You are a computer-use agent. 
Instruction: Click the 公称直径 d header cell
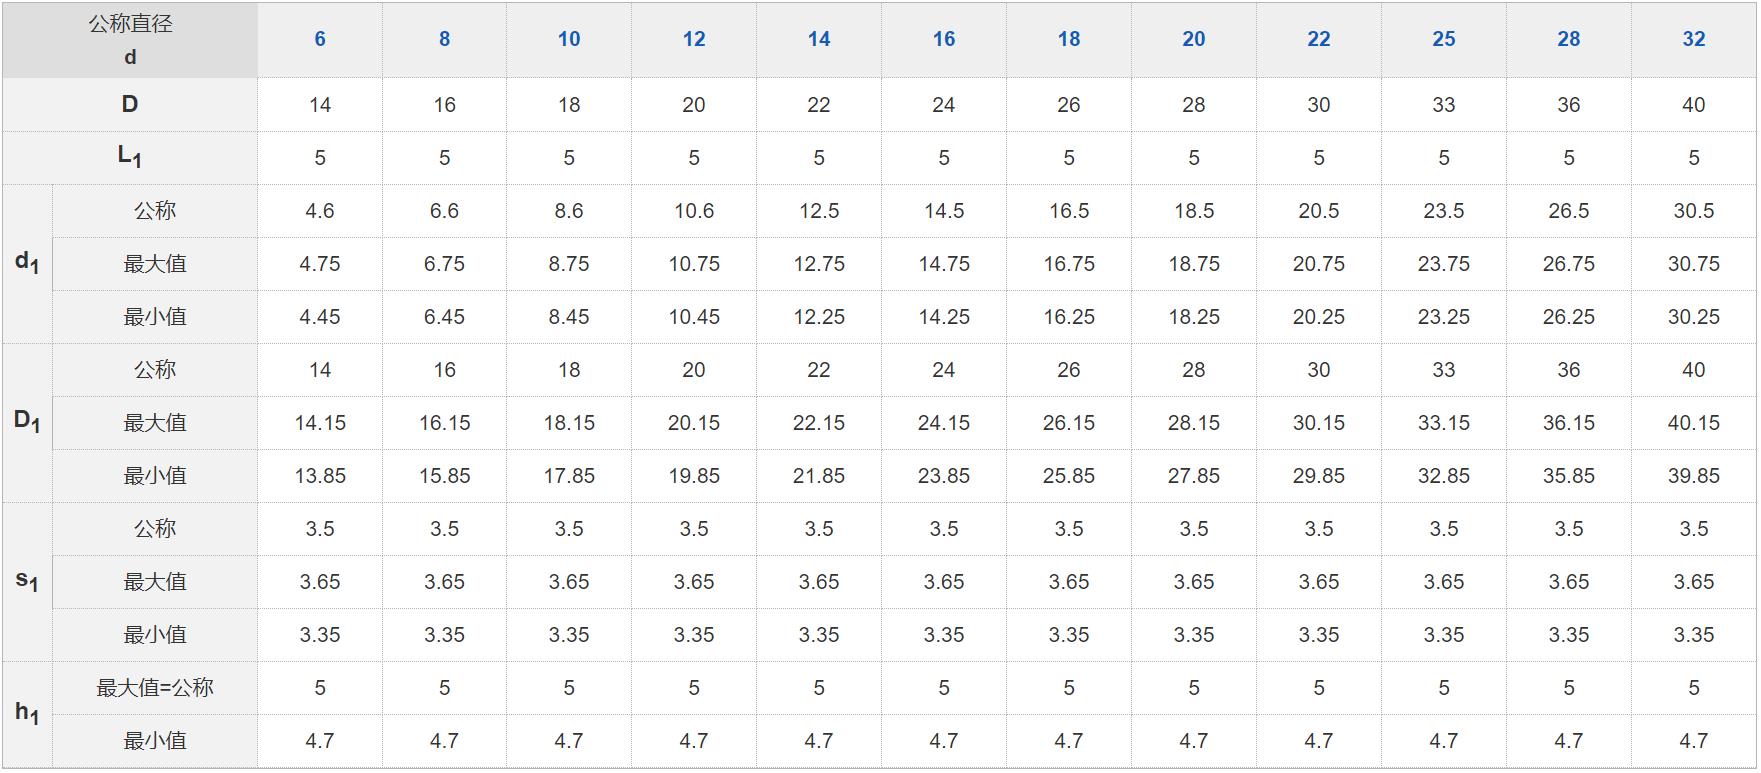[x=130, y=40]
